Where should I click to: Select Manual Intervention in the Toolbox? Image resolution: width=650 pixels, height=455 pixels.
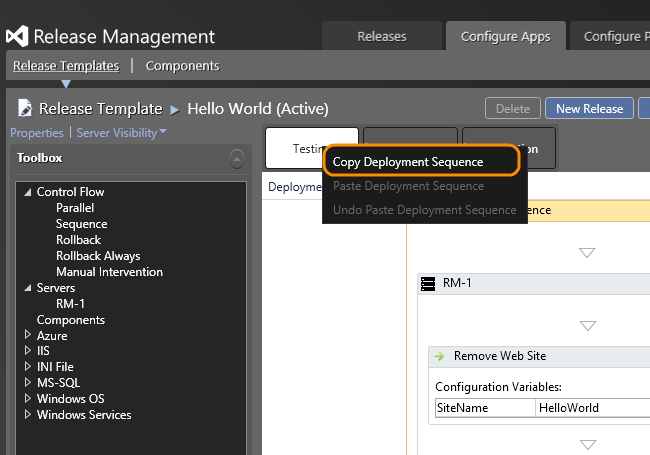[x=109, y=272]
